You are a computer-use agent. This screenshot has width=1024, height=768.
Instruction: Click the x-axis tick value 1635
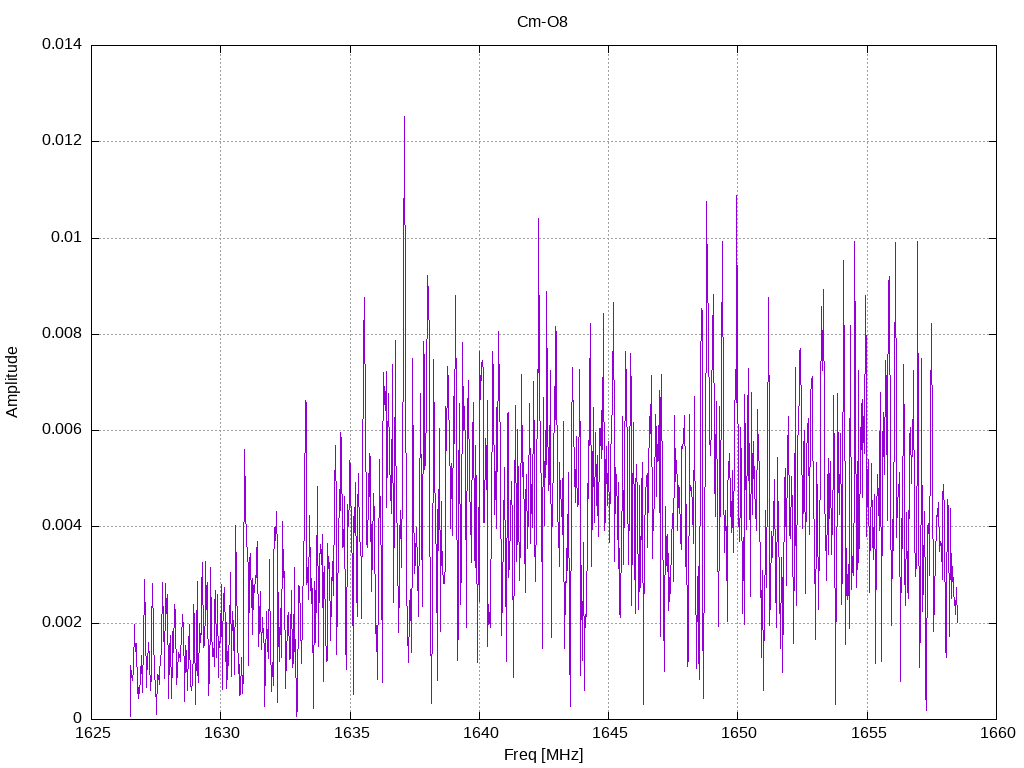tap(351, 733)
